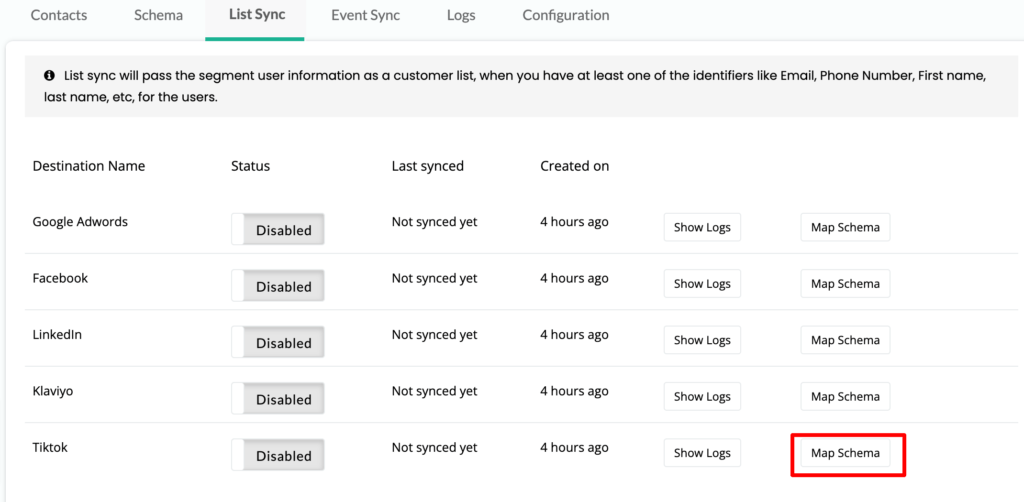Screen dimensions: 1024x502
Task: Open the Configuration tab
Action: click(x=566, y=15)
